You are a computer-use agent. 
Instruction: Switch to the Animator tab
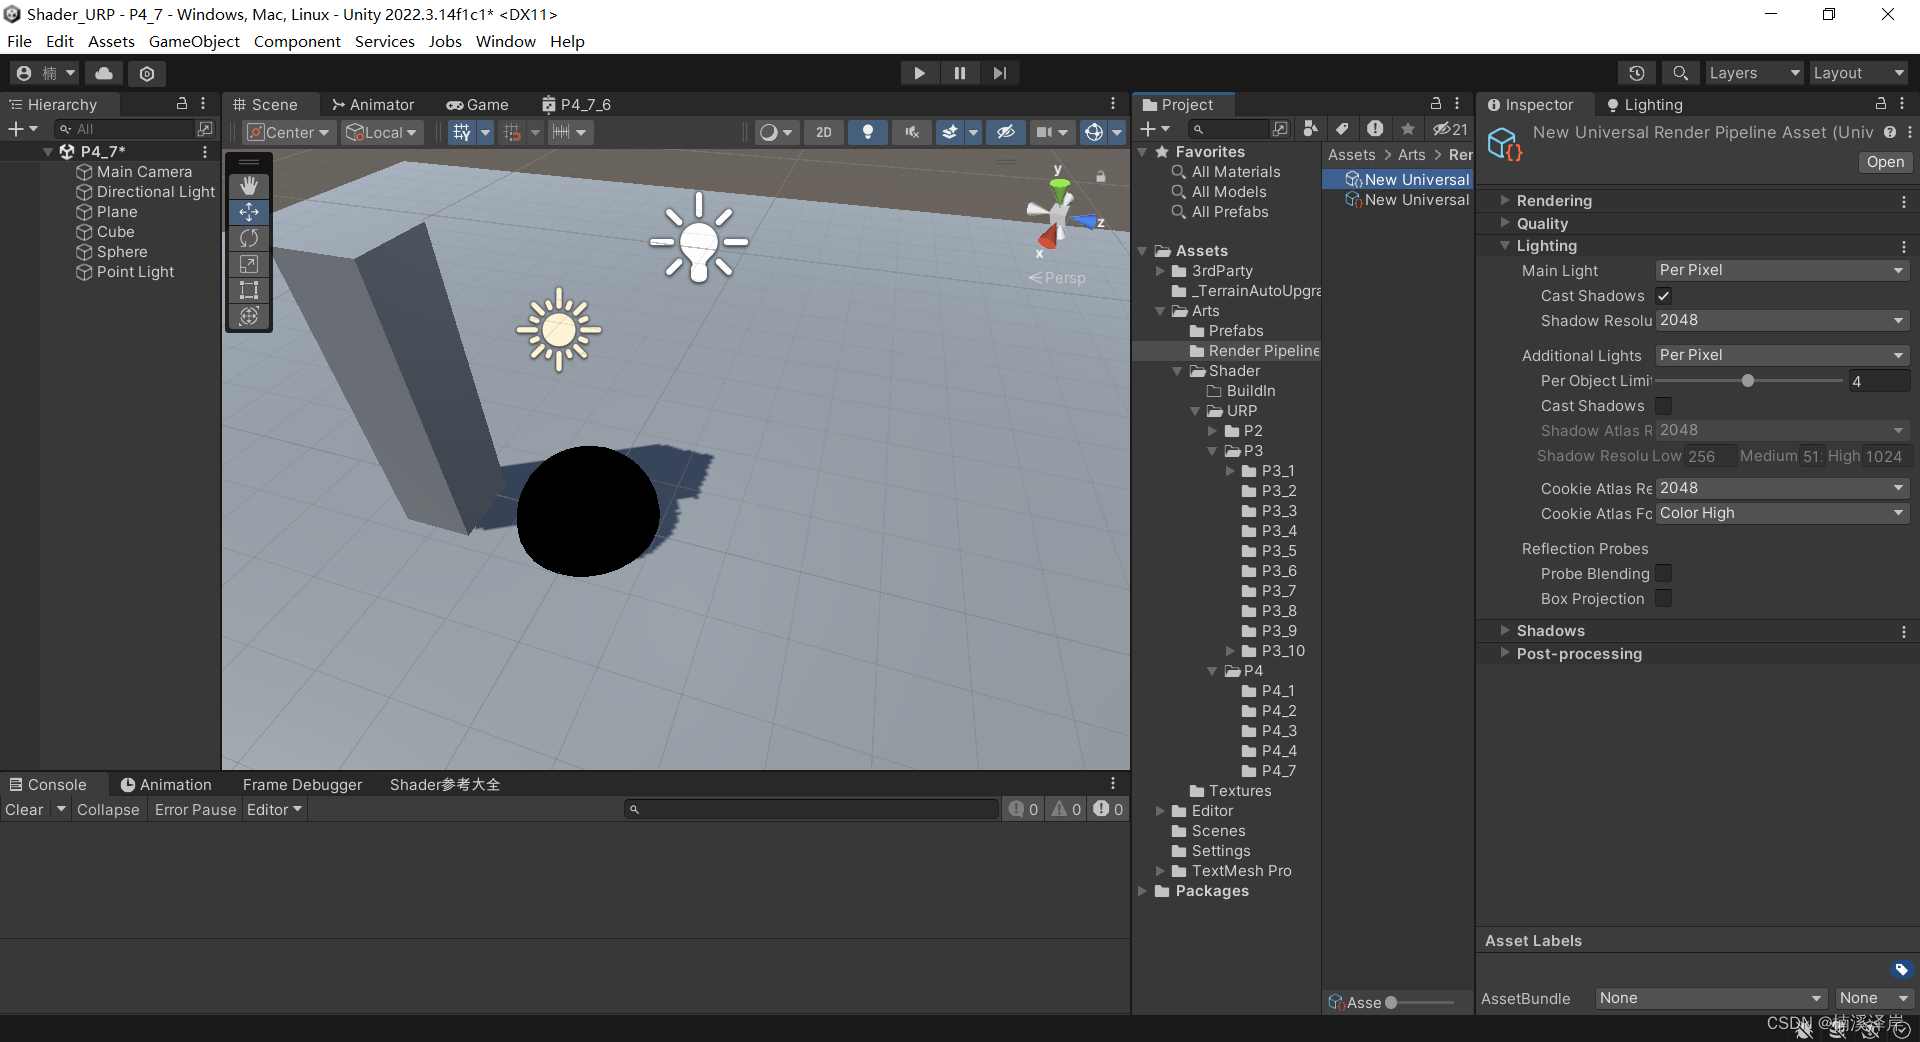pyautogui.click(x=373, y=104)
